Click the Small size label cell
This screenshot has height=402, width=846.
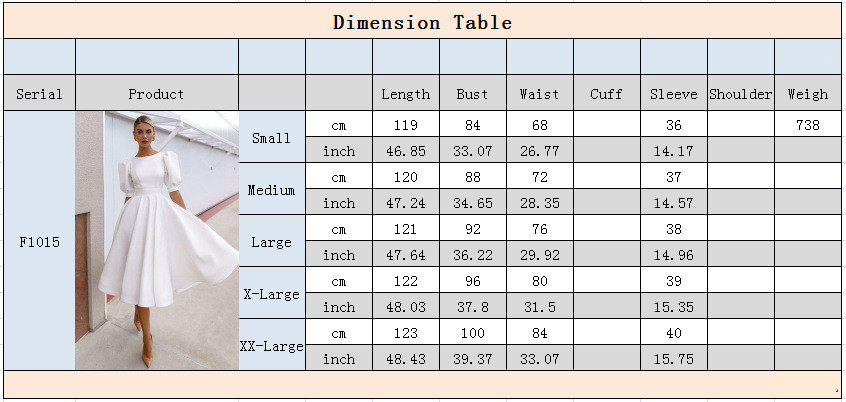coord(272,137)
